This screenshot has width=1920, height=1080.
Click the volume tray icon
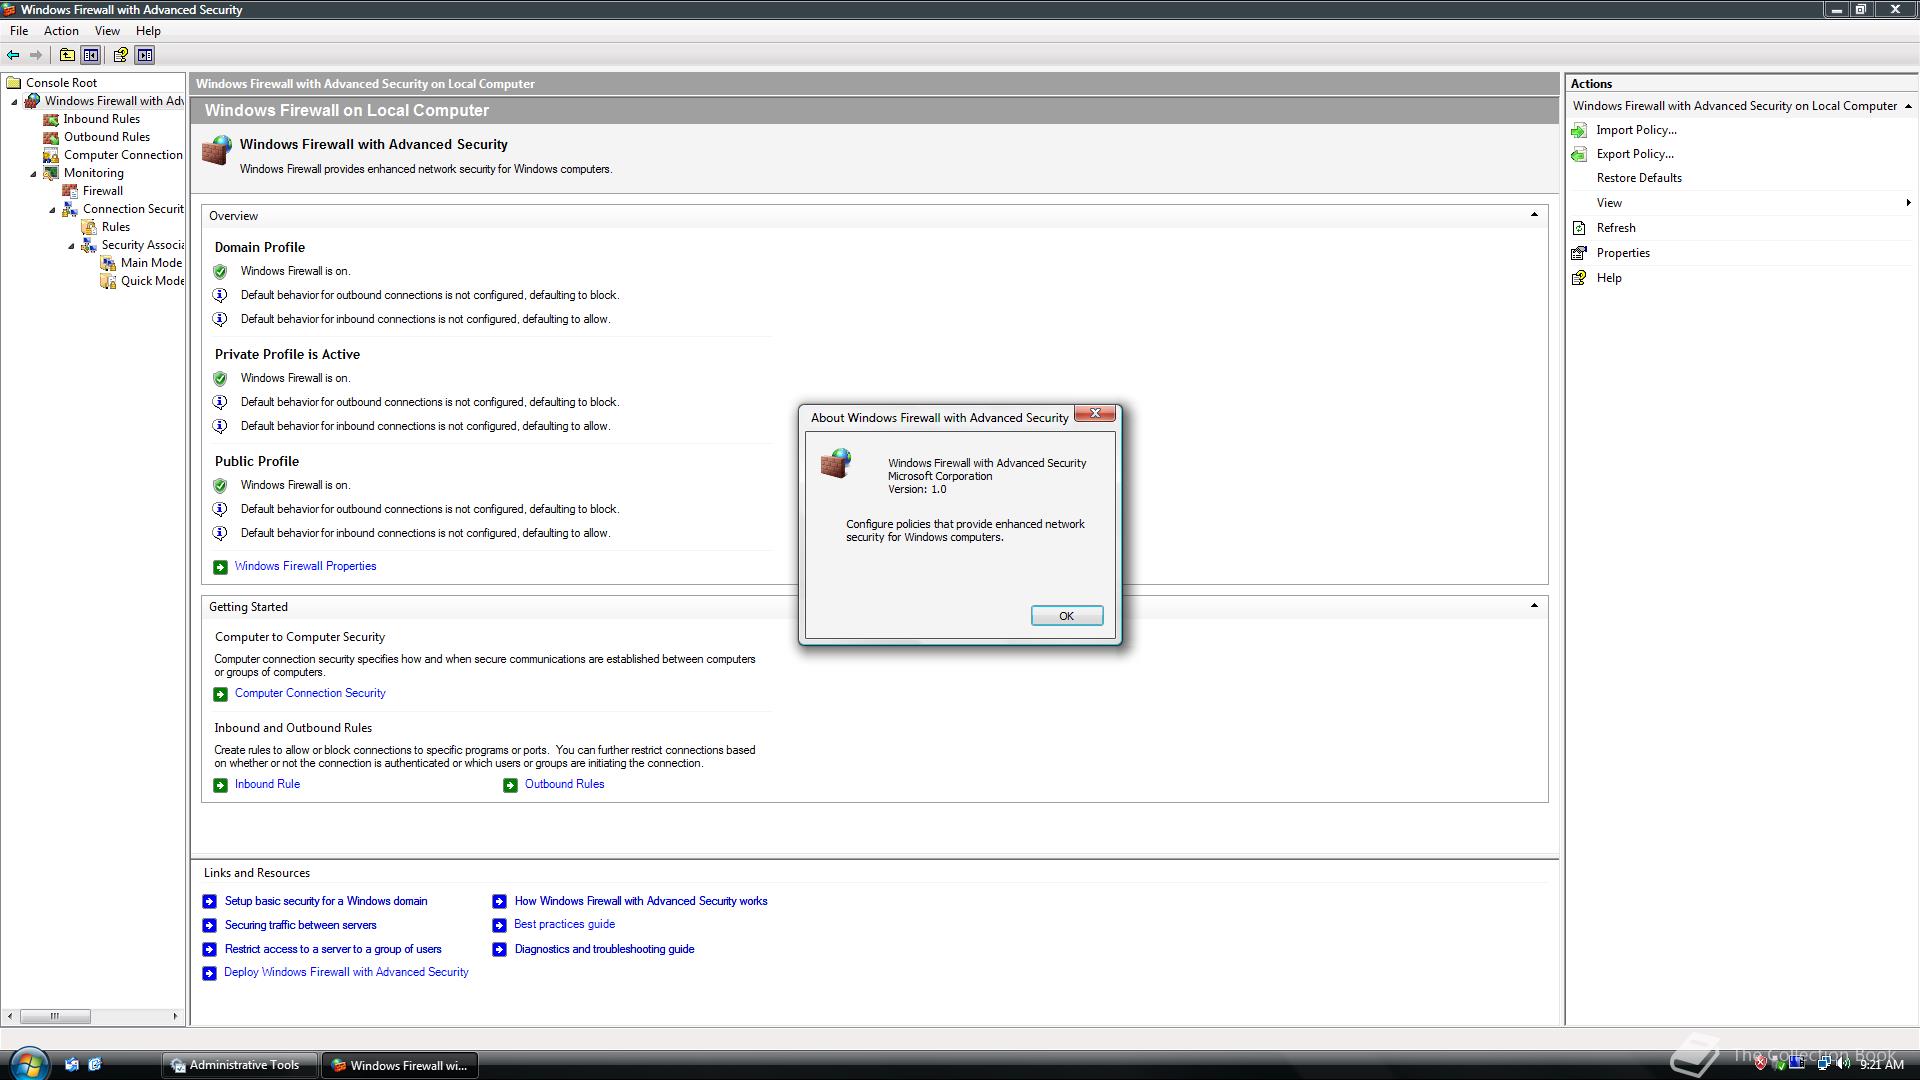[x=1843, y=1064]
